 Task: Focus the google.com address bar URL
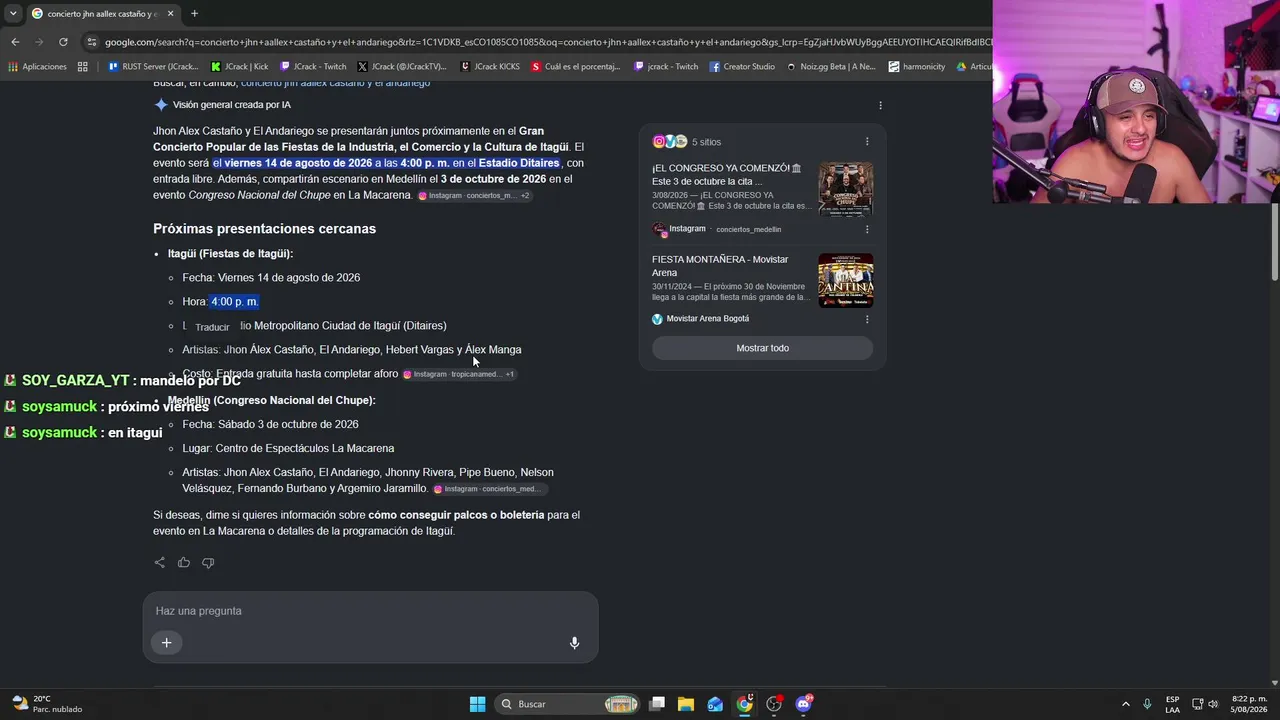tap(548, 42)
